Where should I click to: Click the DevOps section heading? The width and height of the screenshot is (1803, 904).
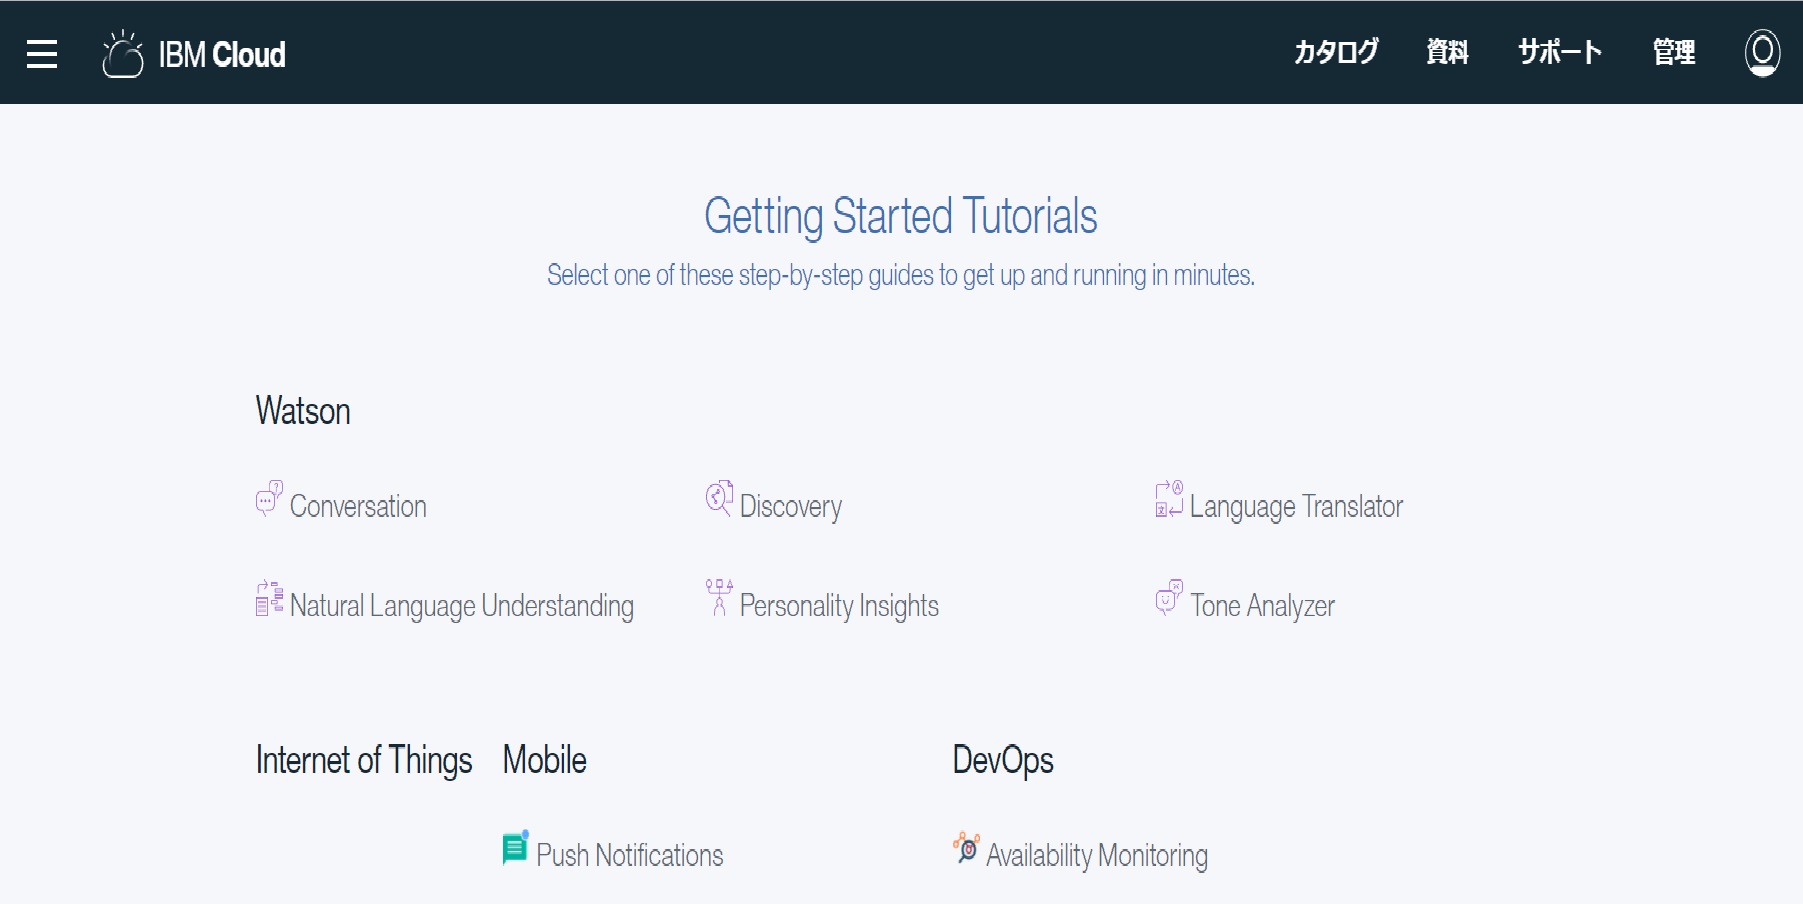1003,760
